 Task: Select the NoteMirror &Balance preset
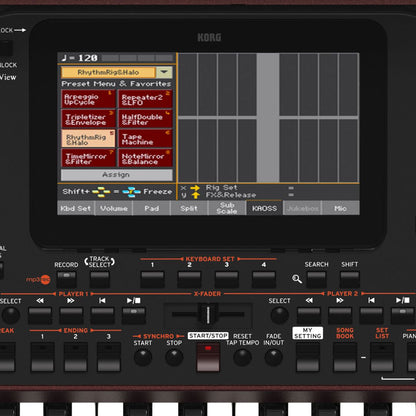coord(145,158)
